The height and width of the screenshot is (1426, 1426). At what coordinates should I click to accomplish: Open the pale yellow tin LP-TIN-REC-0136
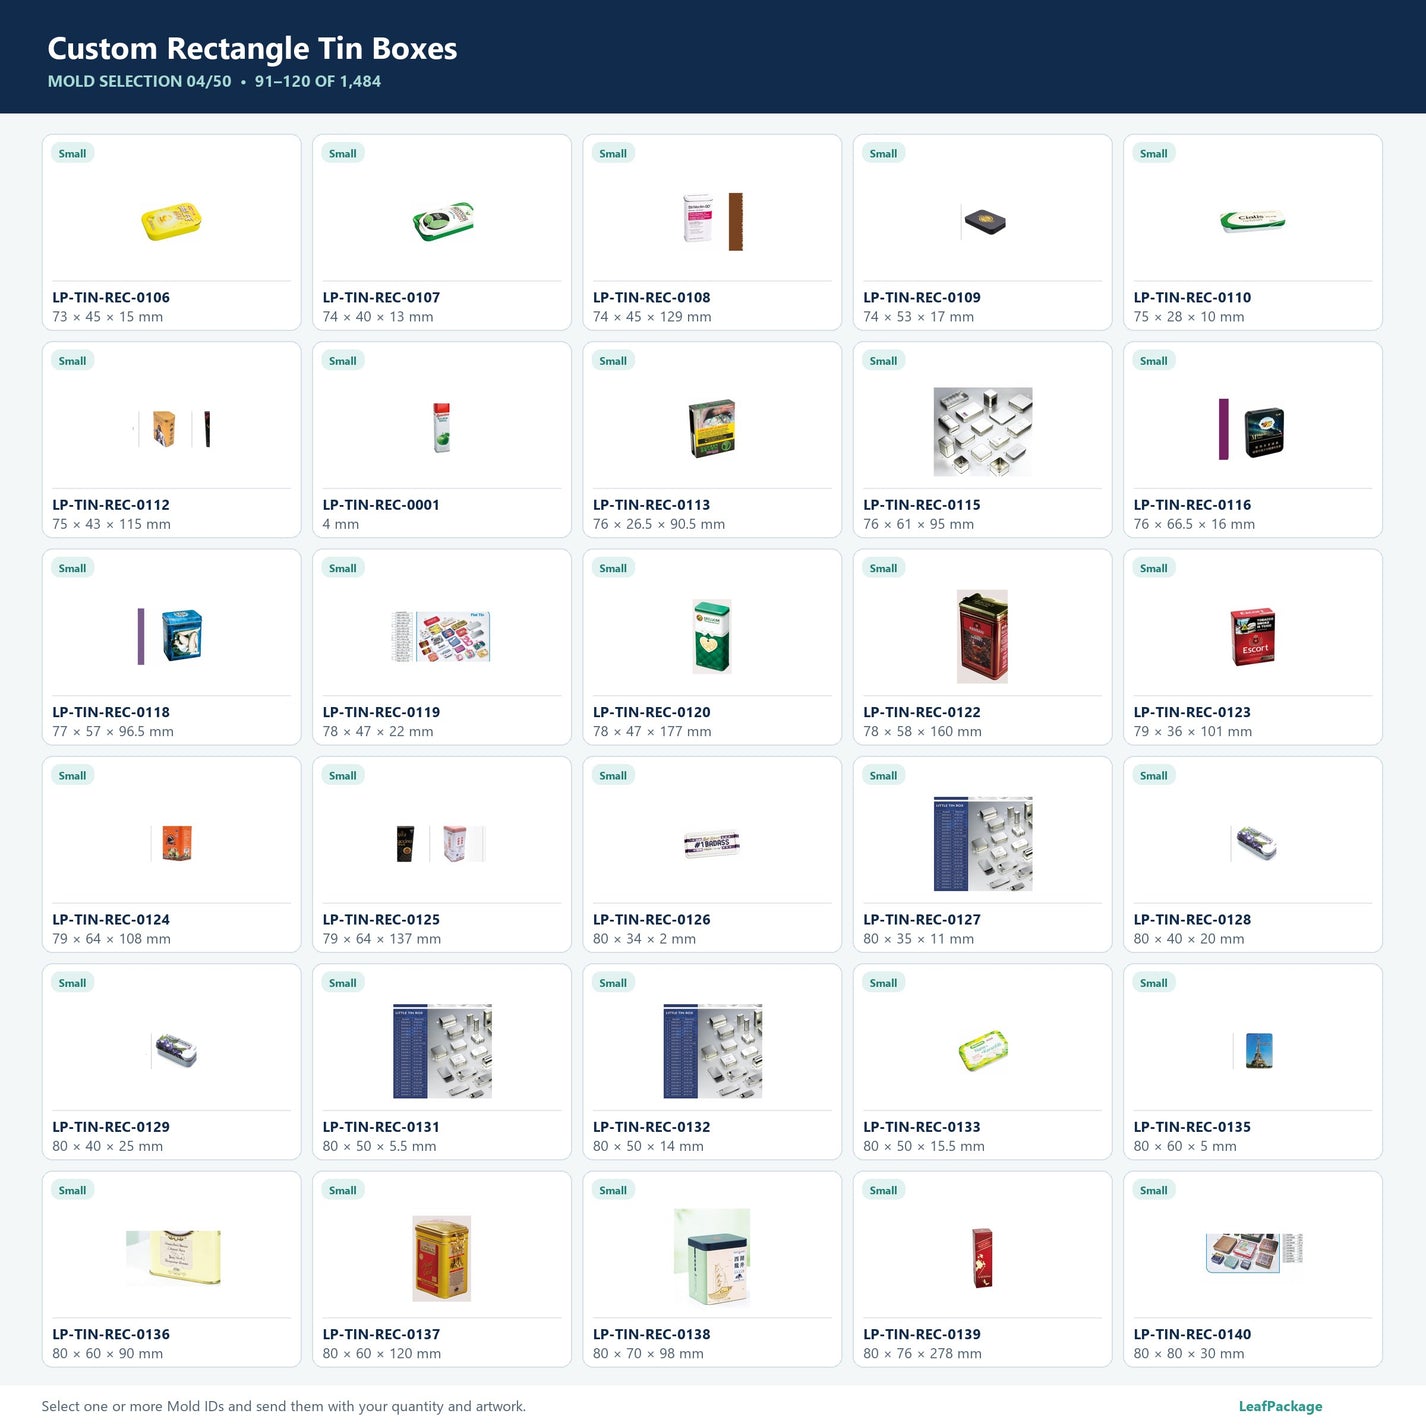pyautogui.click(x=173, y=1258)
